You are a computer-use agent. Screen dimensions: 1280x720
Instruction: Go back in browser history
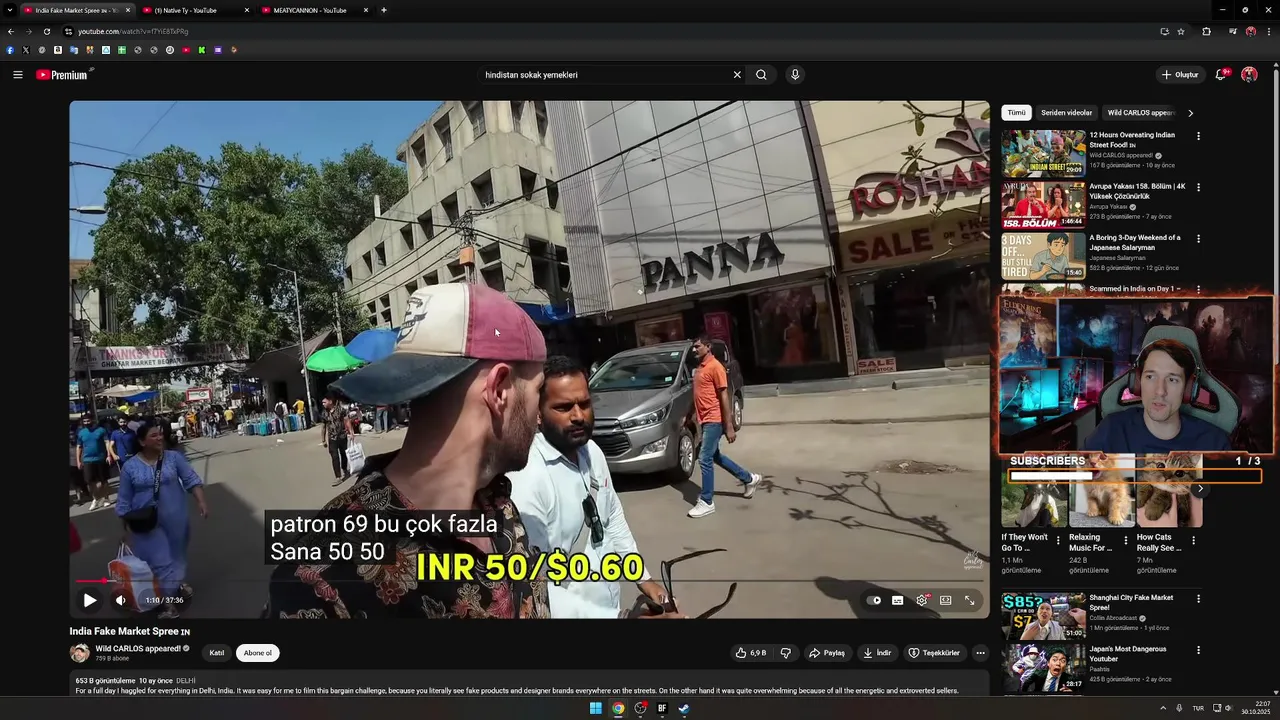click(x=11, y=31)
